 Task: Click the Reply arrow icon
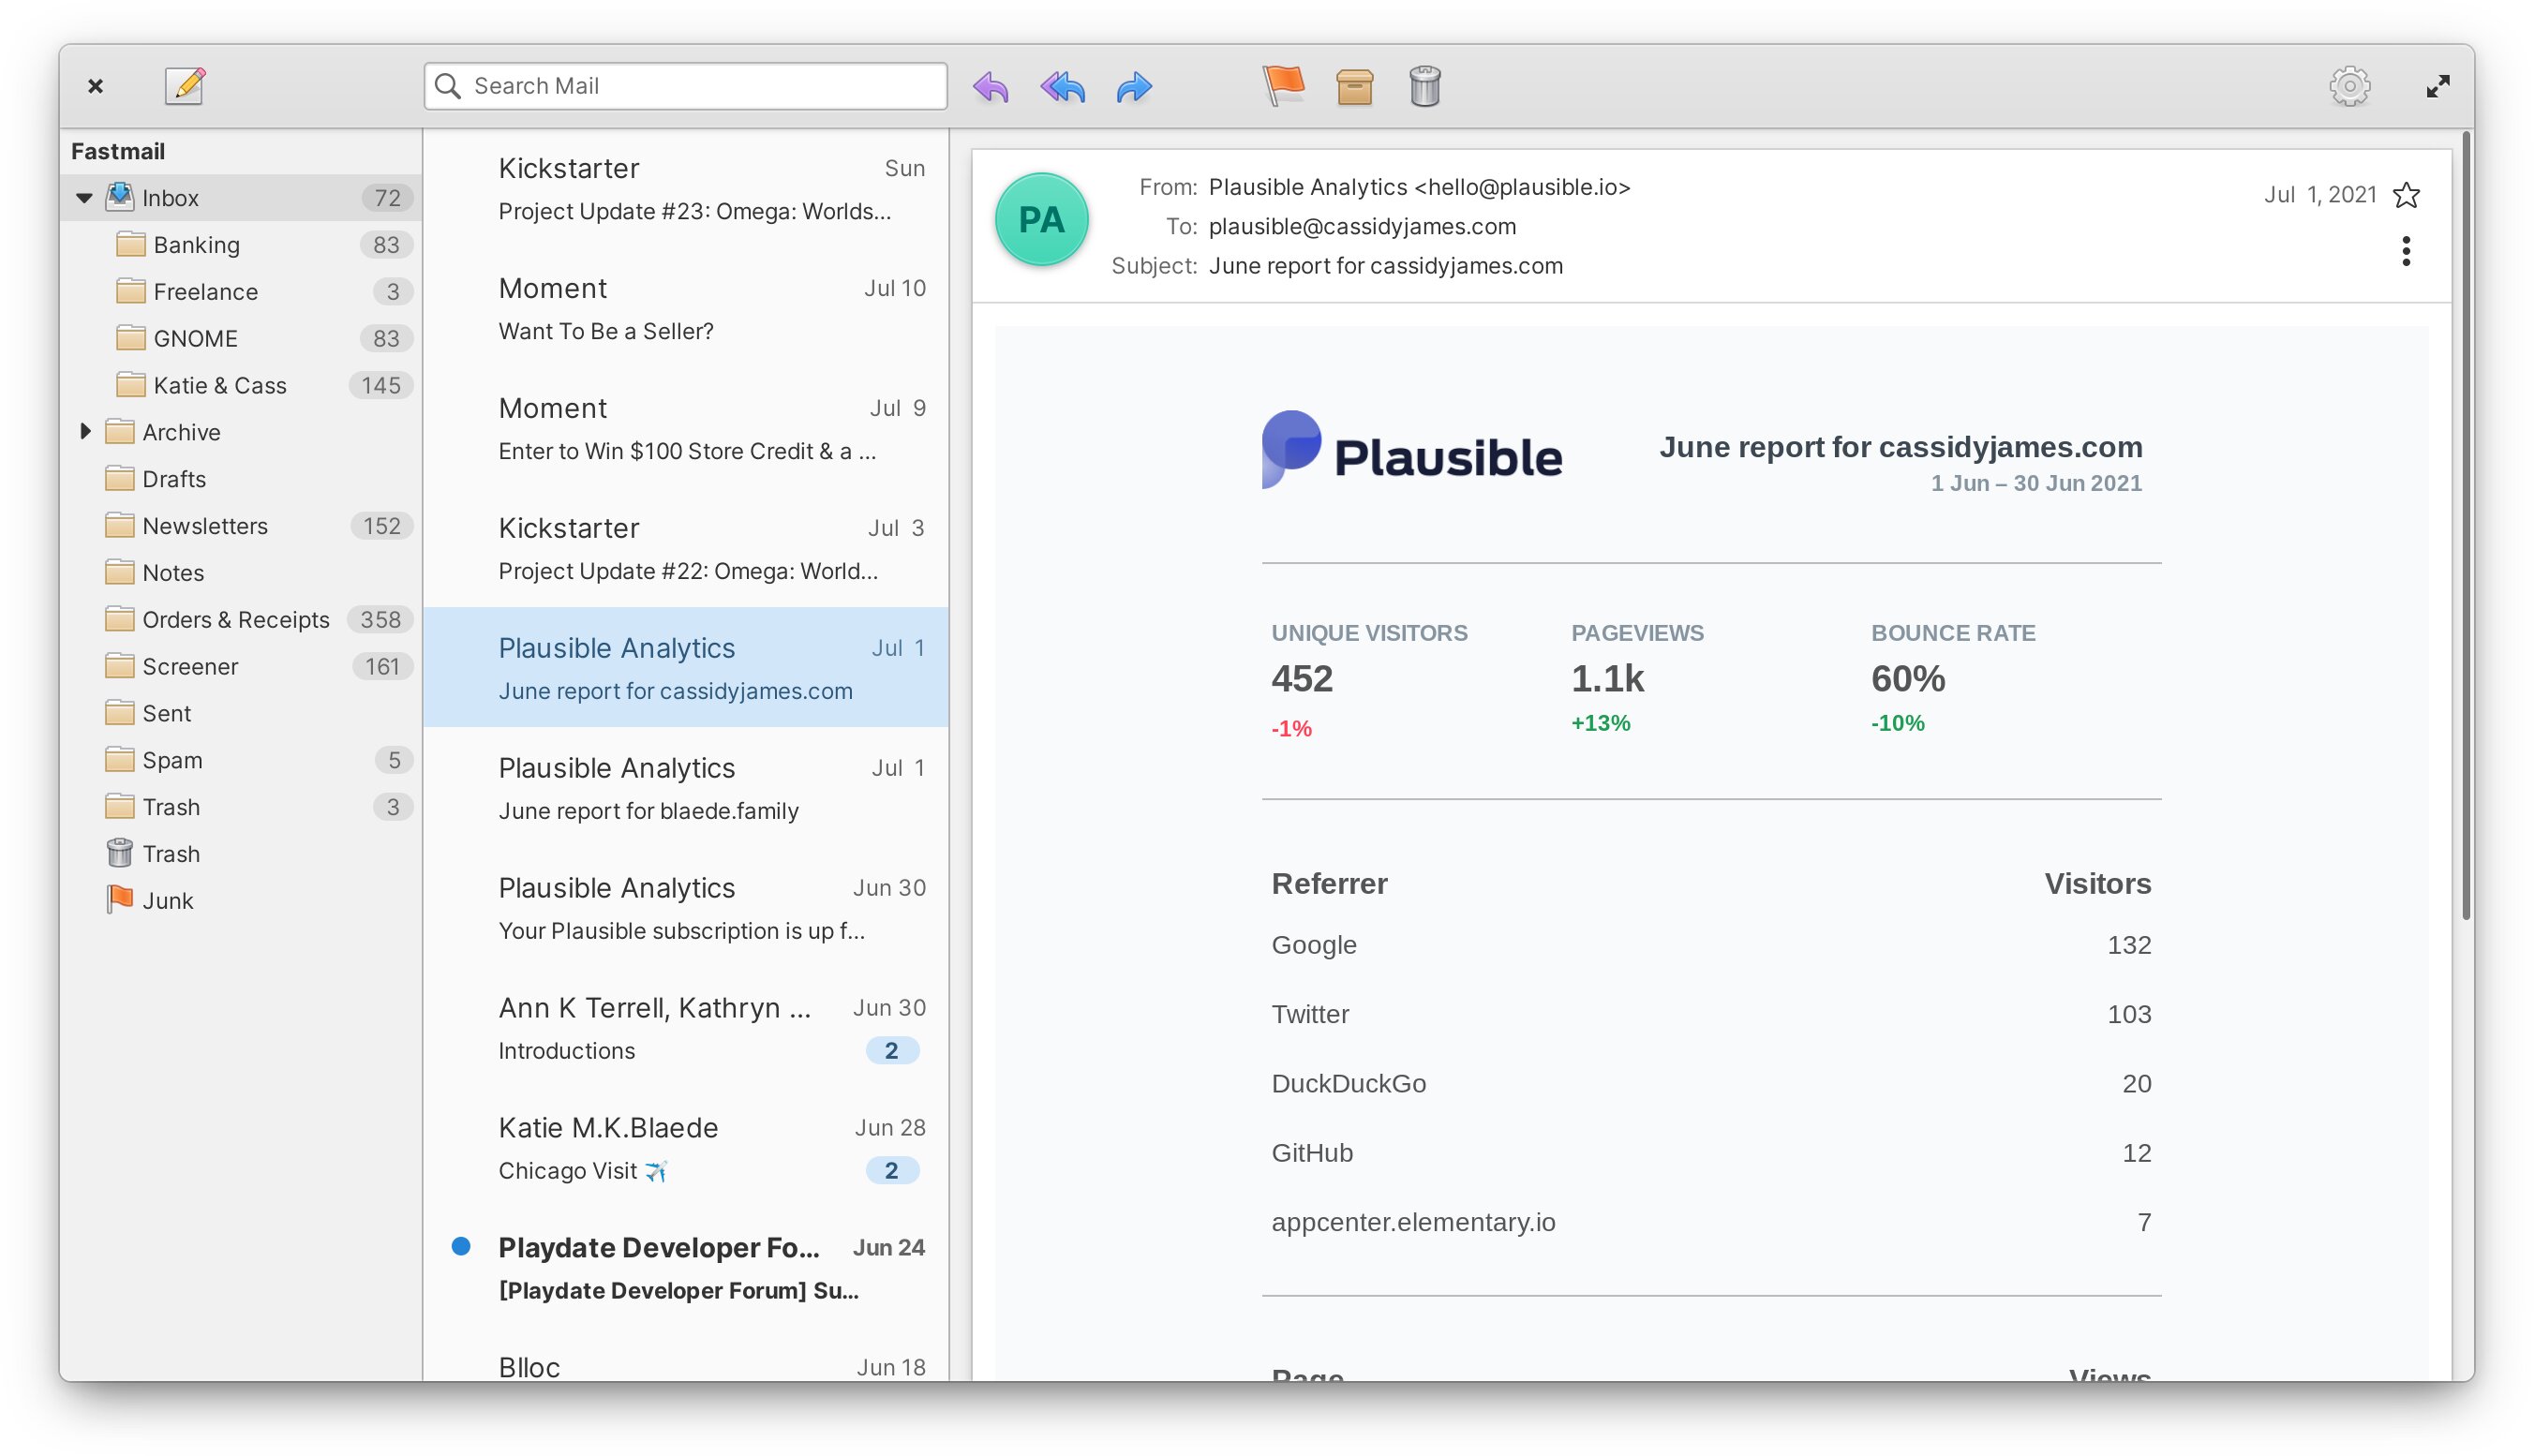[x=990, y=87]
